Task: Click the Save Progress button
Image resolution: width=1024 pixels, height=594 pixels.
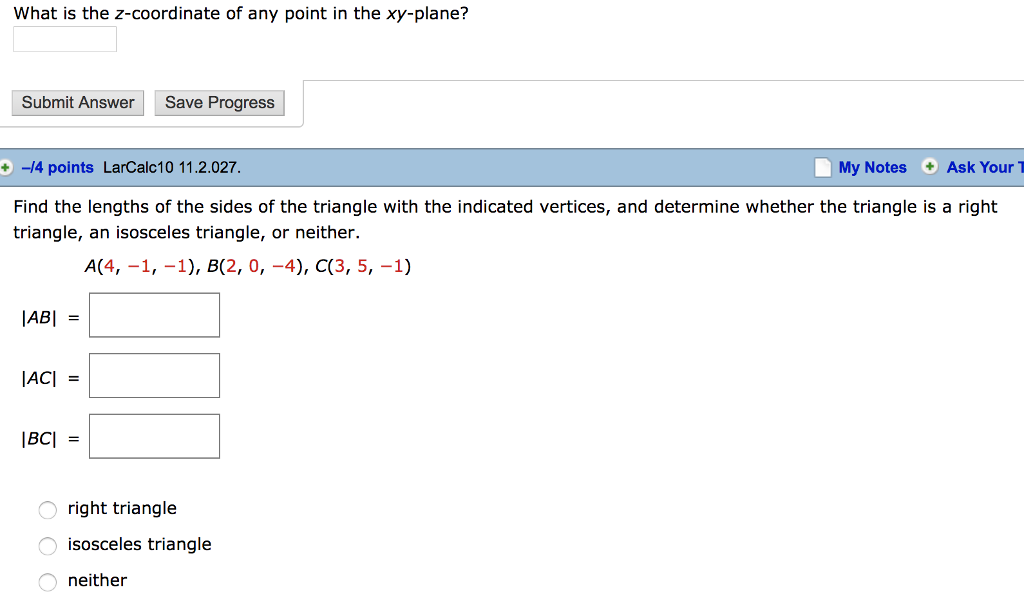Action: [x=219, y=102]
